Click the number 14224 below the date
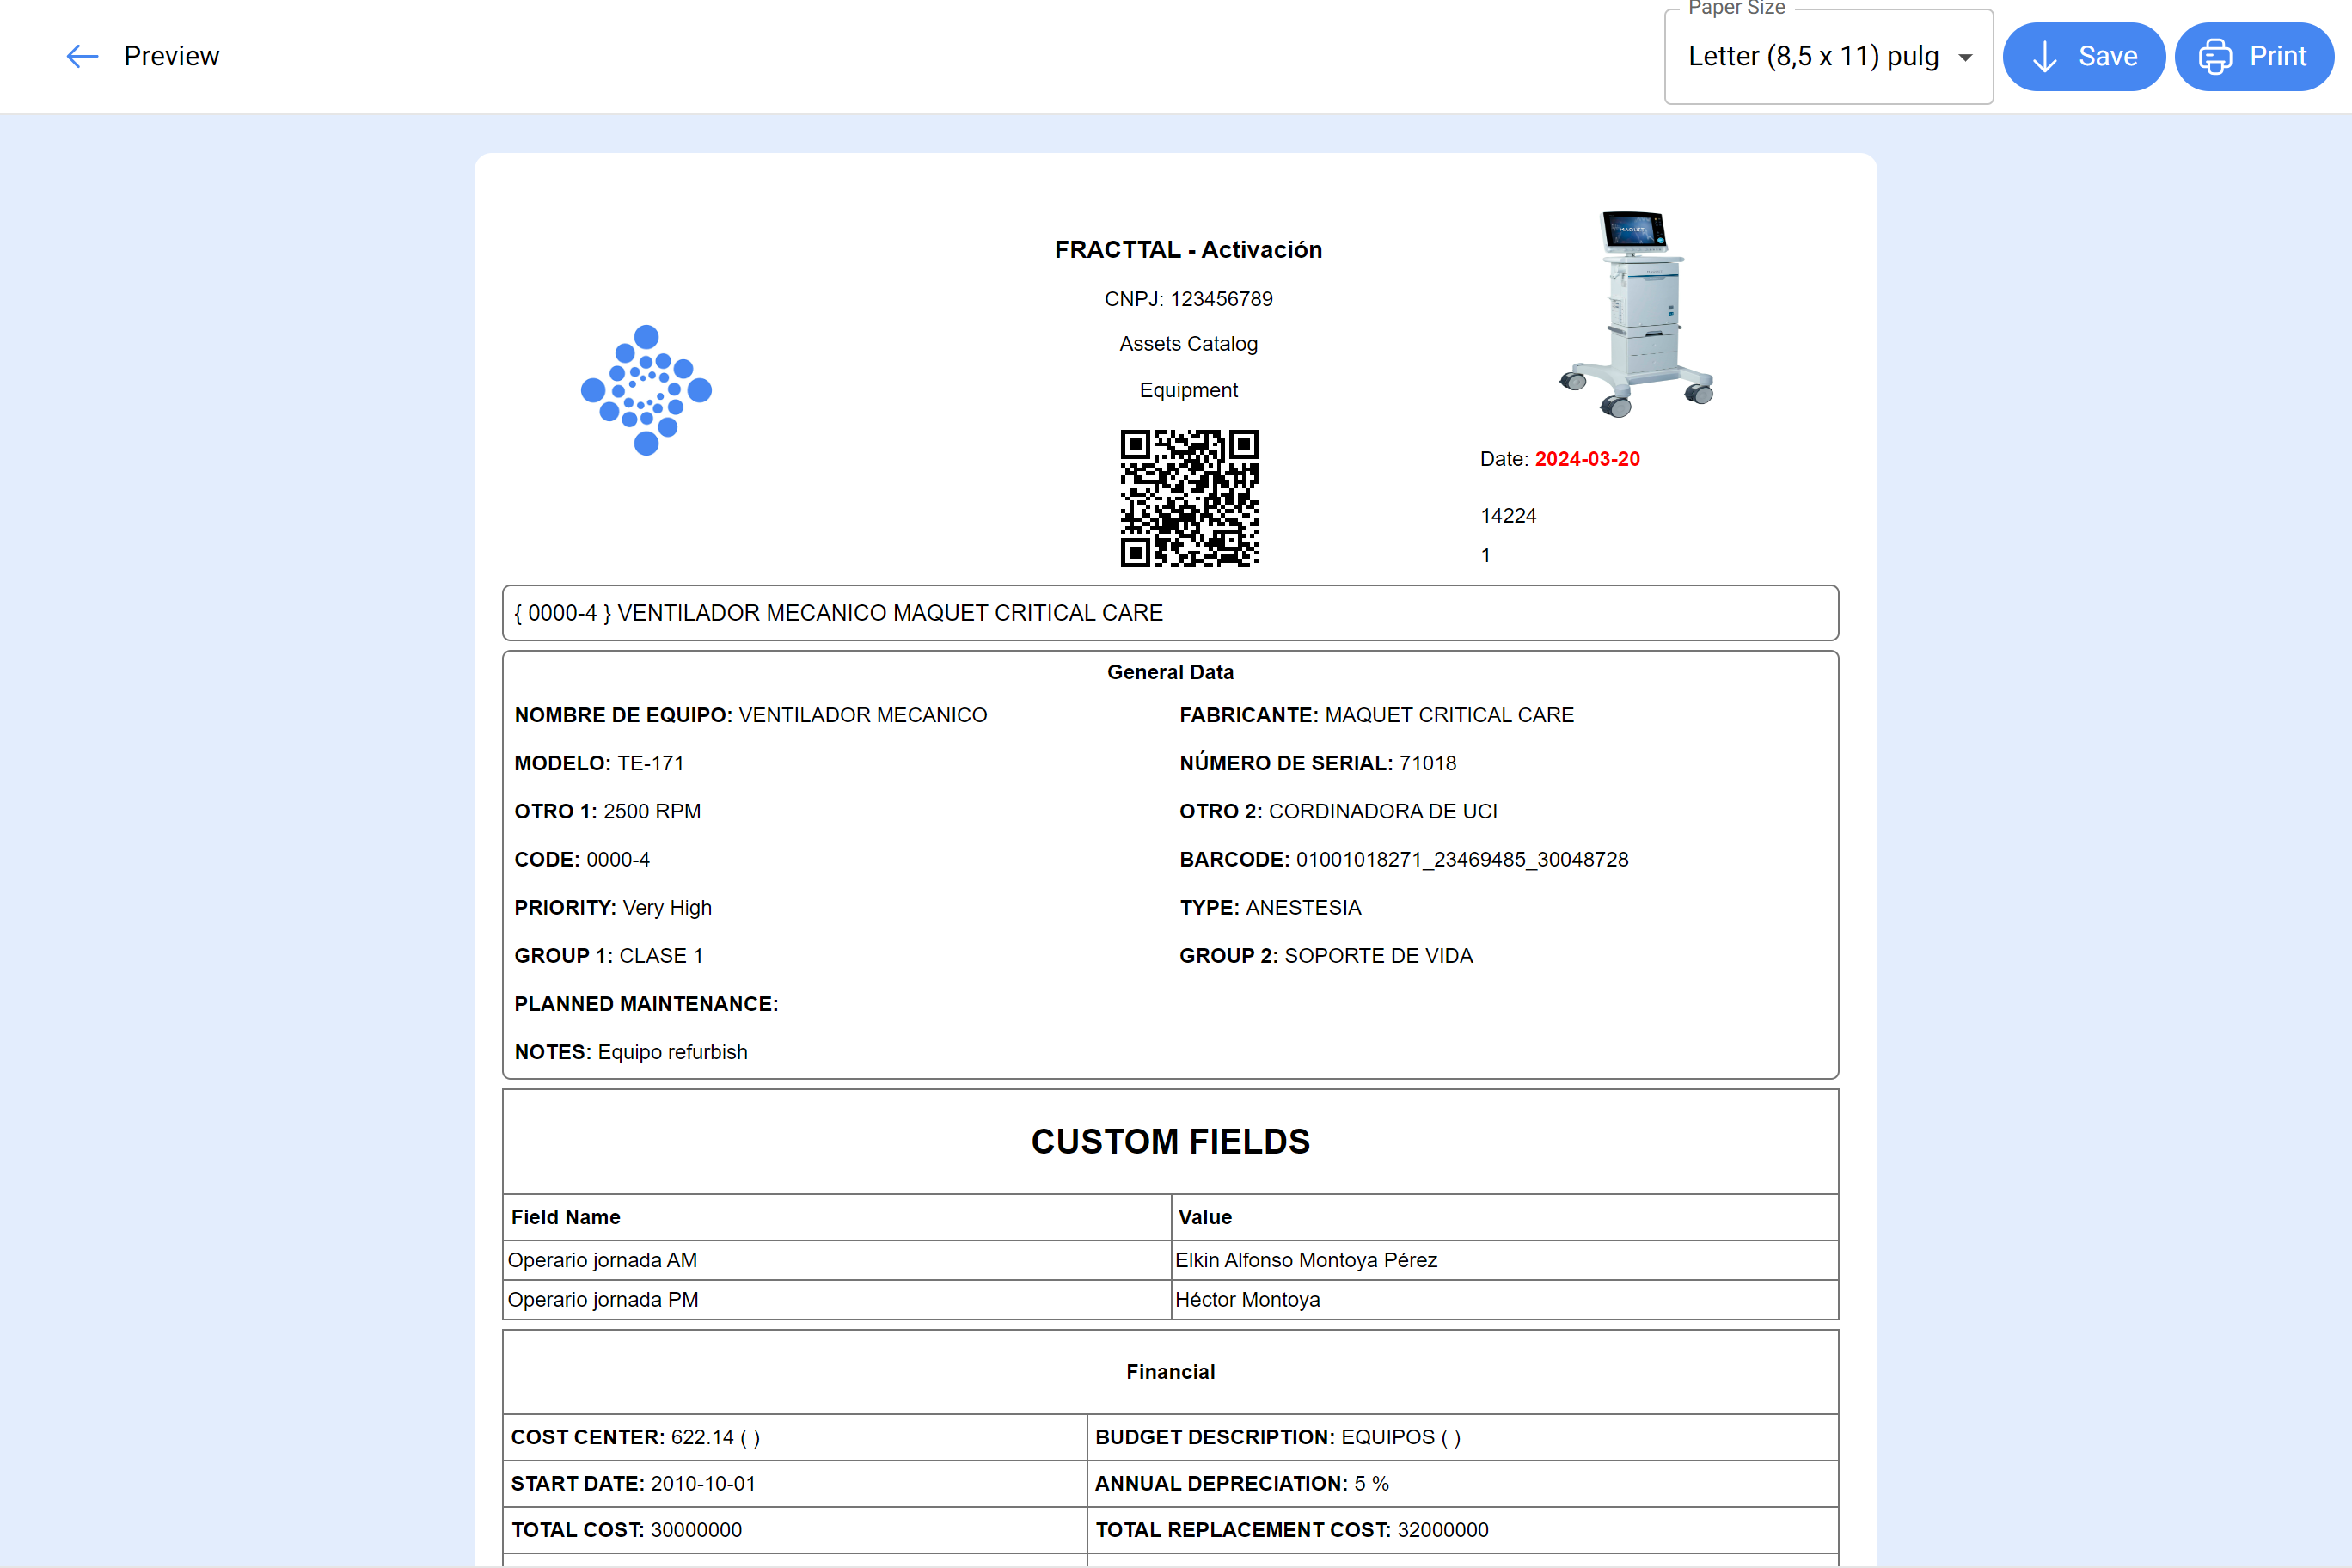The image size is (2352, 1568). (x=1508, y=516)
